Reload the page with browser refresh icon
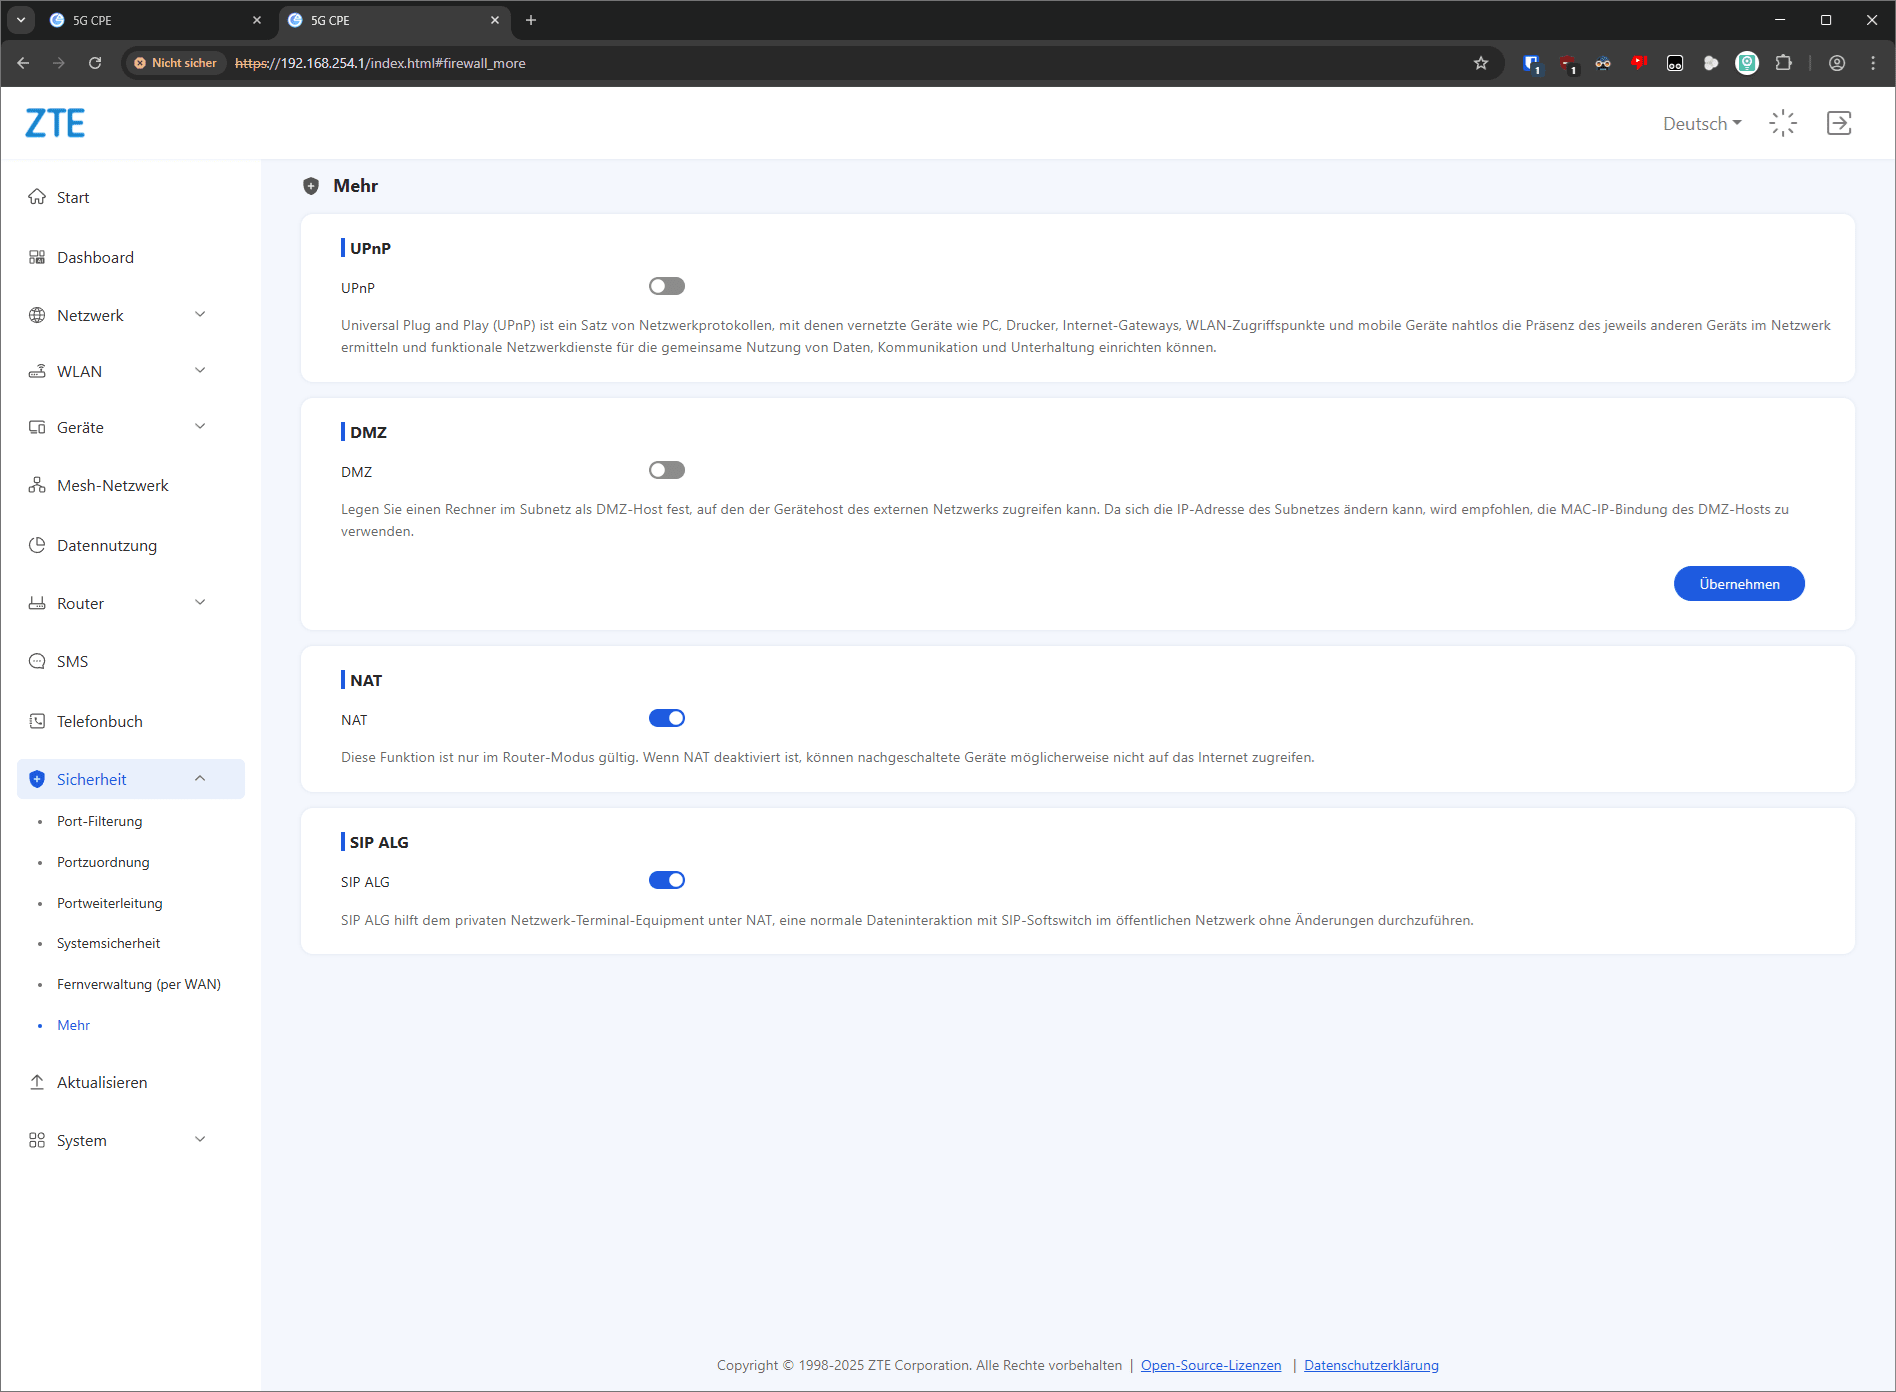The image size is (1896, 1392). pyautogui.click(x=95, y=63)
